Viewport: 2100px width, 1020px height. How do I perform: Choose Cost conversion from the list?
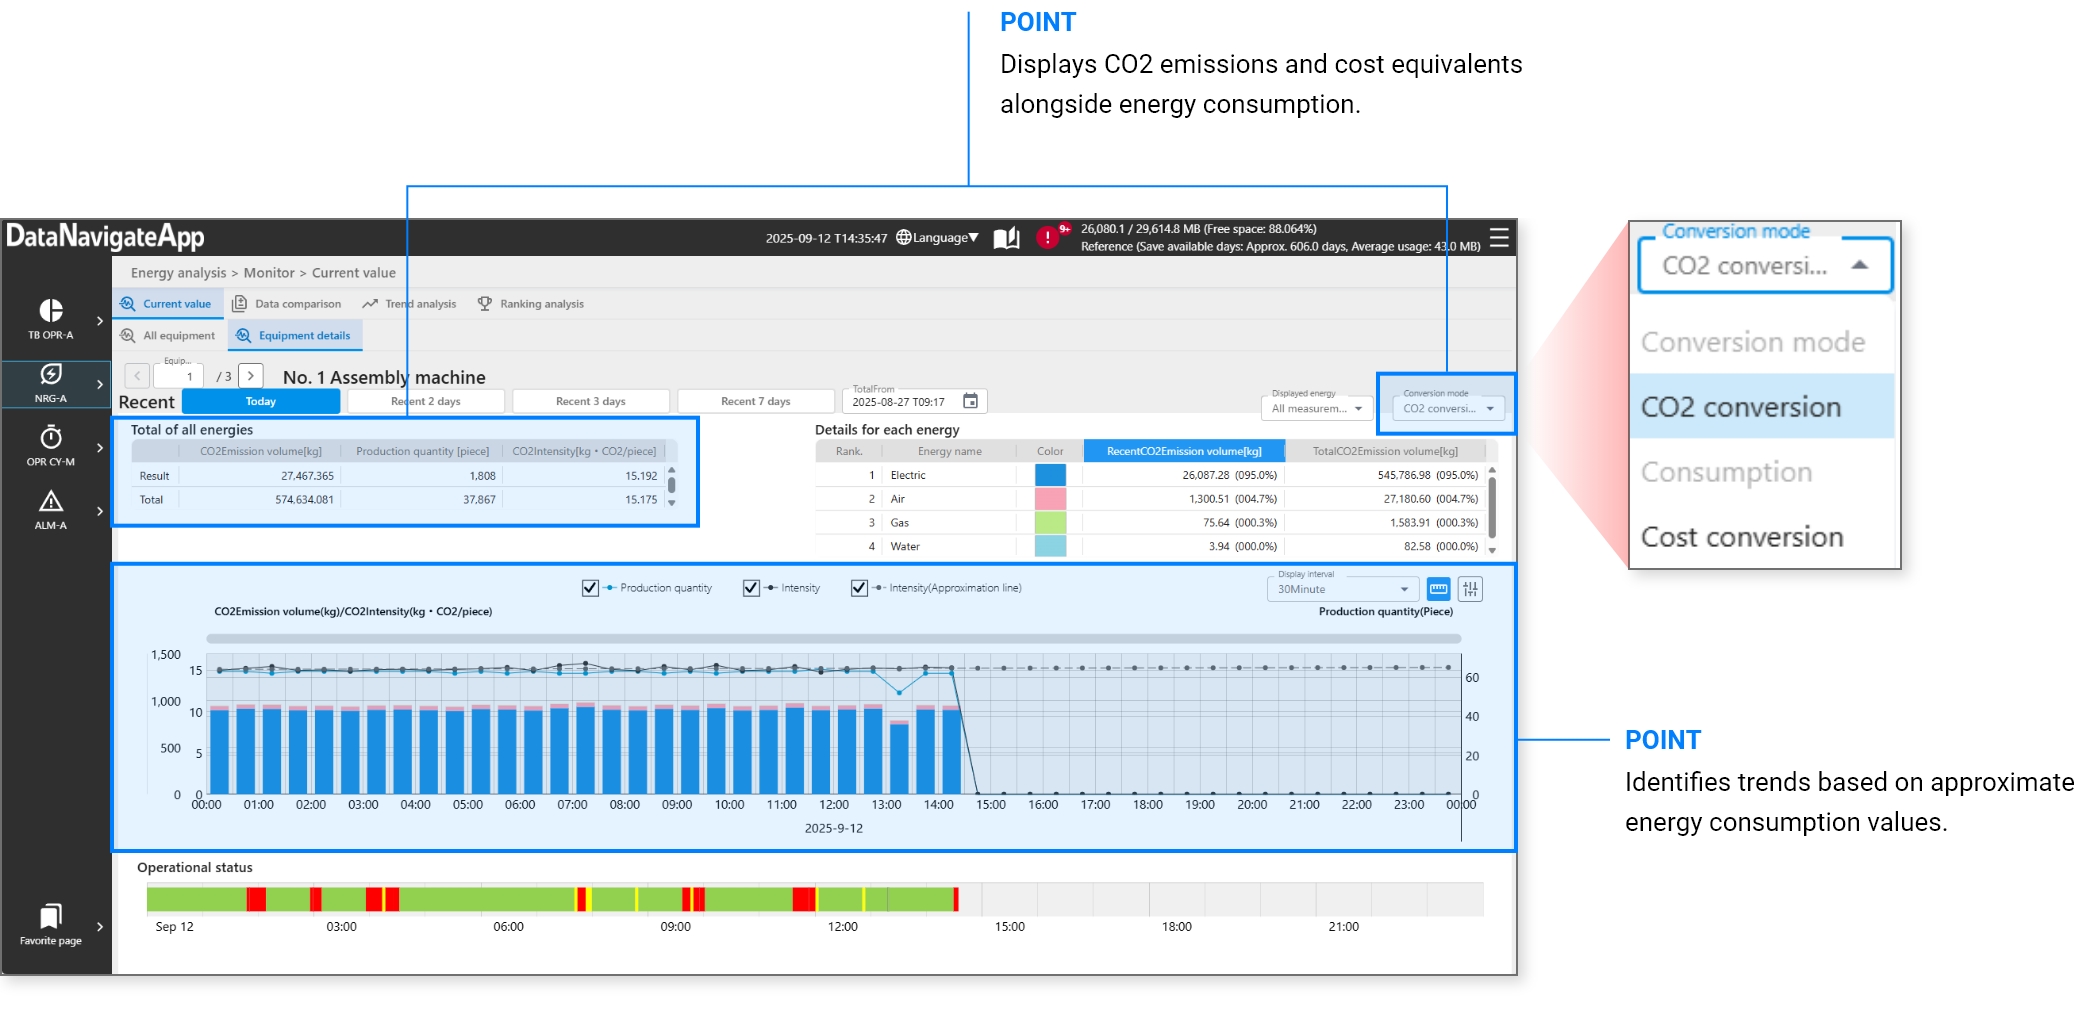click(x=1742, y=537)
